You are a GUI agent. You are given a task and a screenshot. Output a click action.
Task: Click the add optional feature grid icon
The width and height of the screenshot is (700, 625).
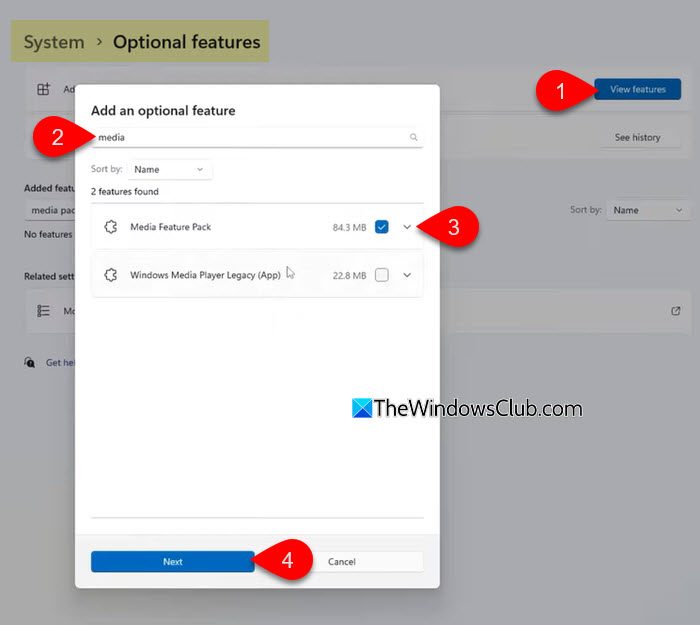click(43, 89)
